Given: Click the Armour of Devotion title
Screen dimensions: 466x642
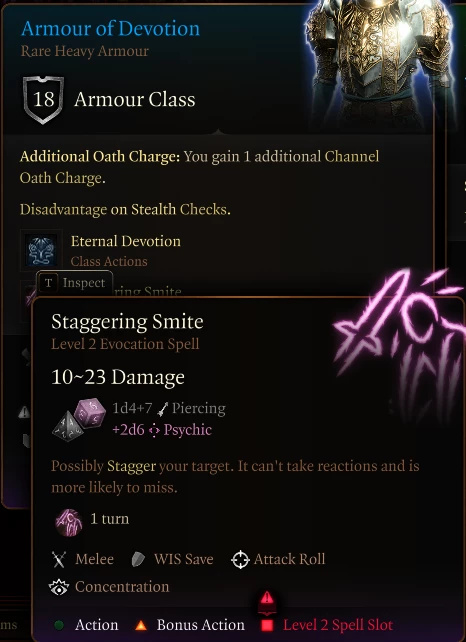Looking at the screenshot, I should [x=111, y=29].
